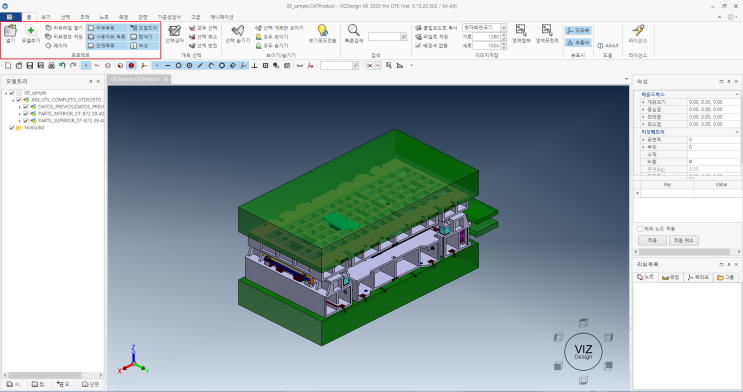Click Hide Selection (선택 숨기기) icon
Viewport: 743px width, 392px height.
(x=237, y=31)
